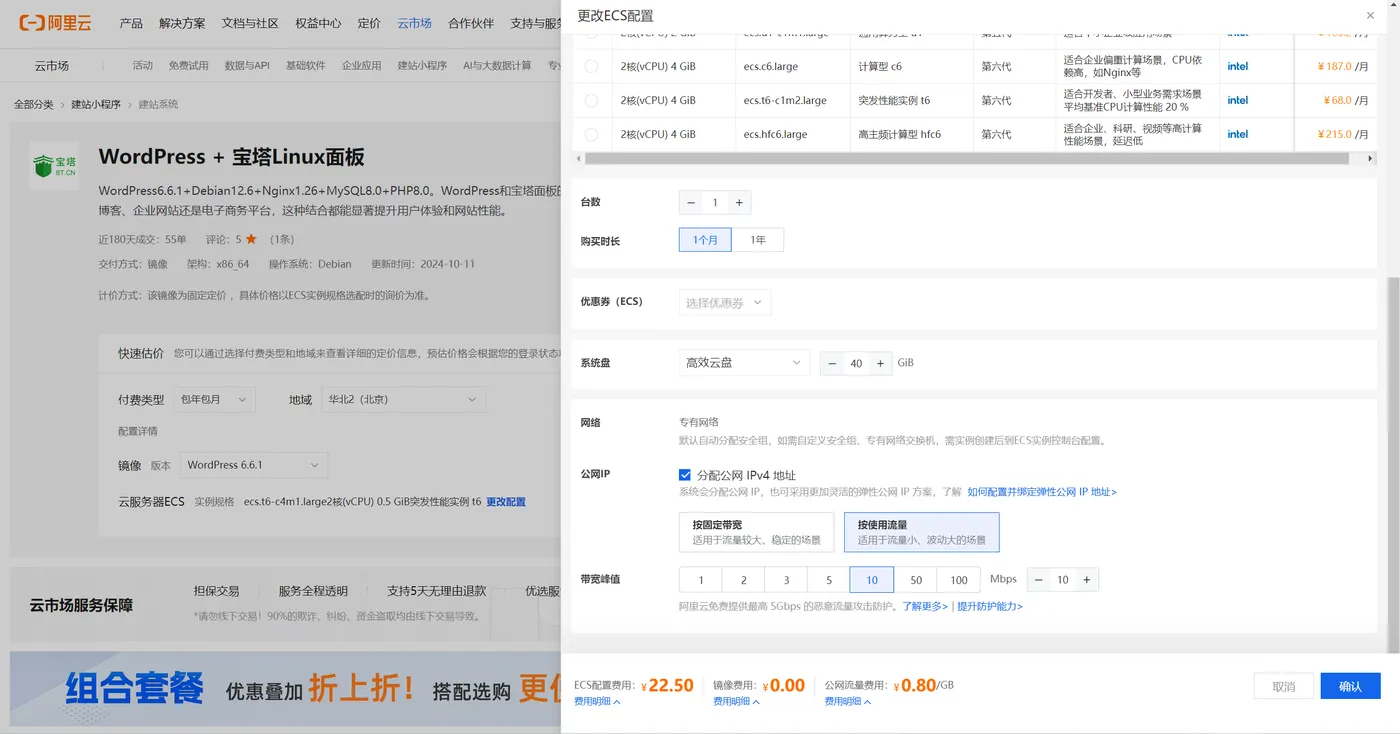Click the 更改配置 link
Image resolution: width=1400 pixels, height=734 pixels.
[x=506, y=502]
